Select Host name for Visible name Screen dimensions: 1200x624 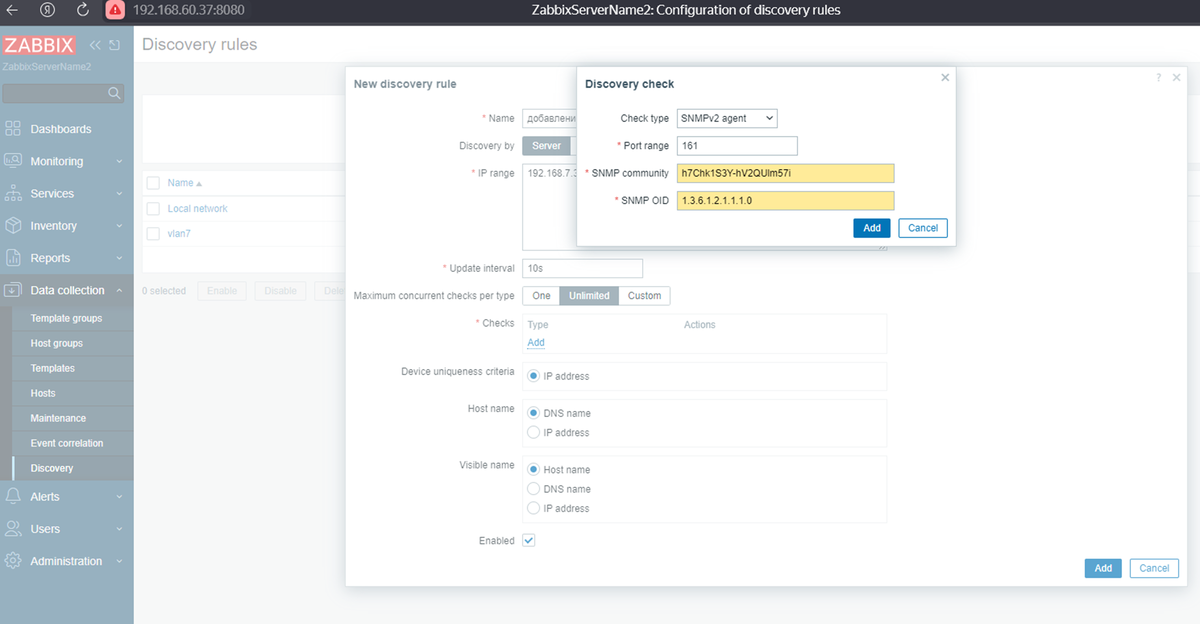click(533, 470)
